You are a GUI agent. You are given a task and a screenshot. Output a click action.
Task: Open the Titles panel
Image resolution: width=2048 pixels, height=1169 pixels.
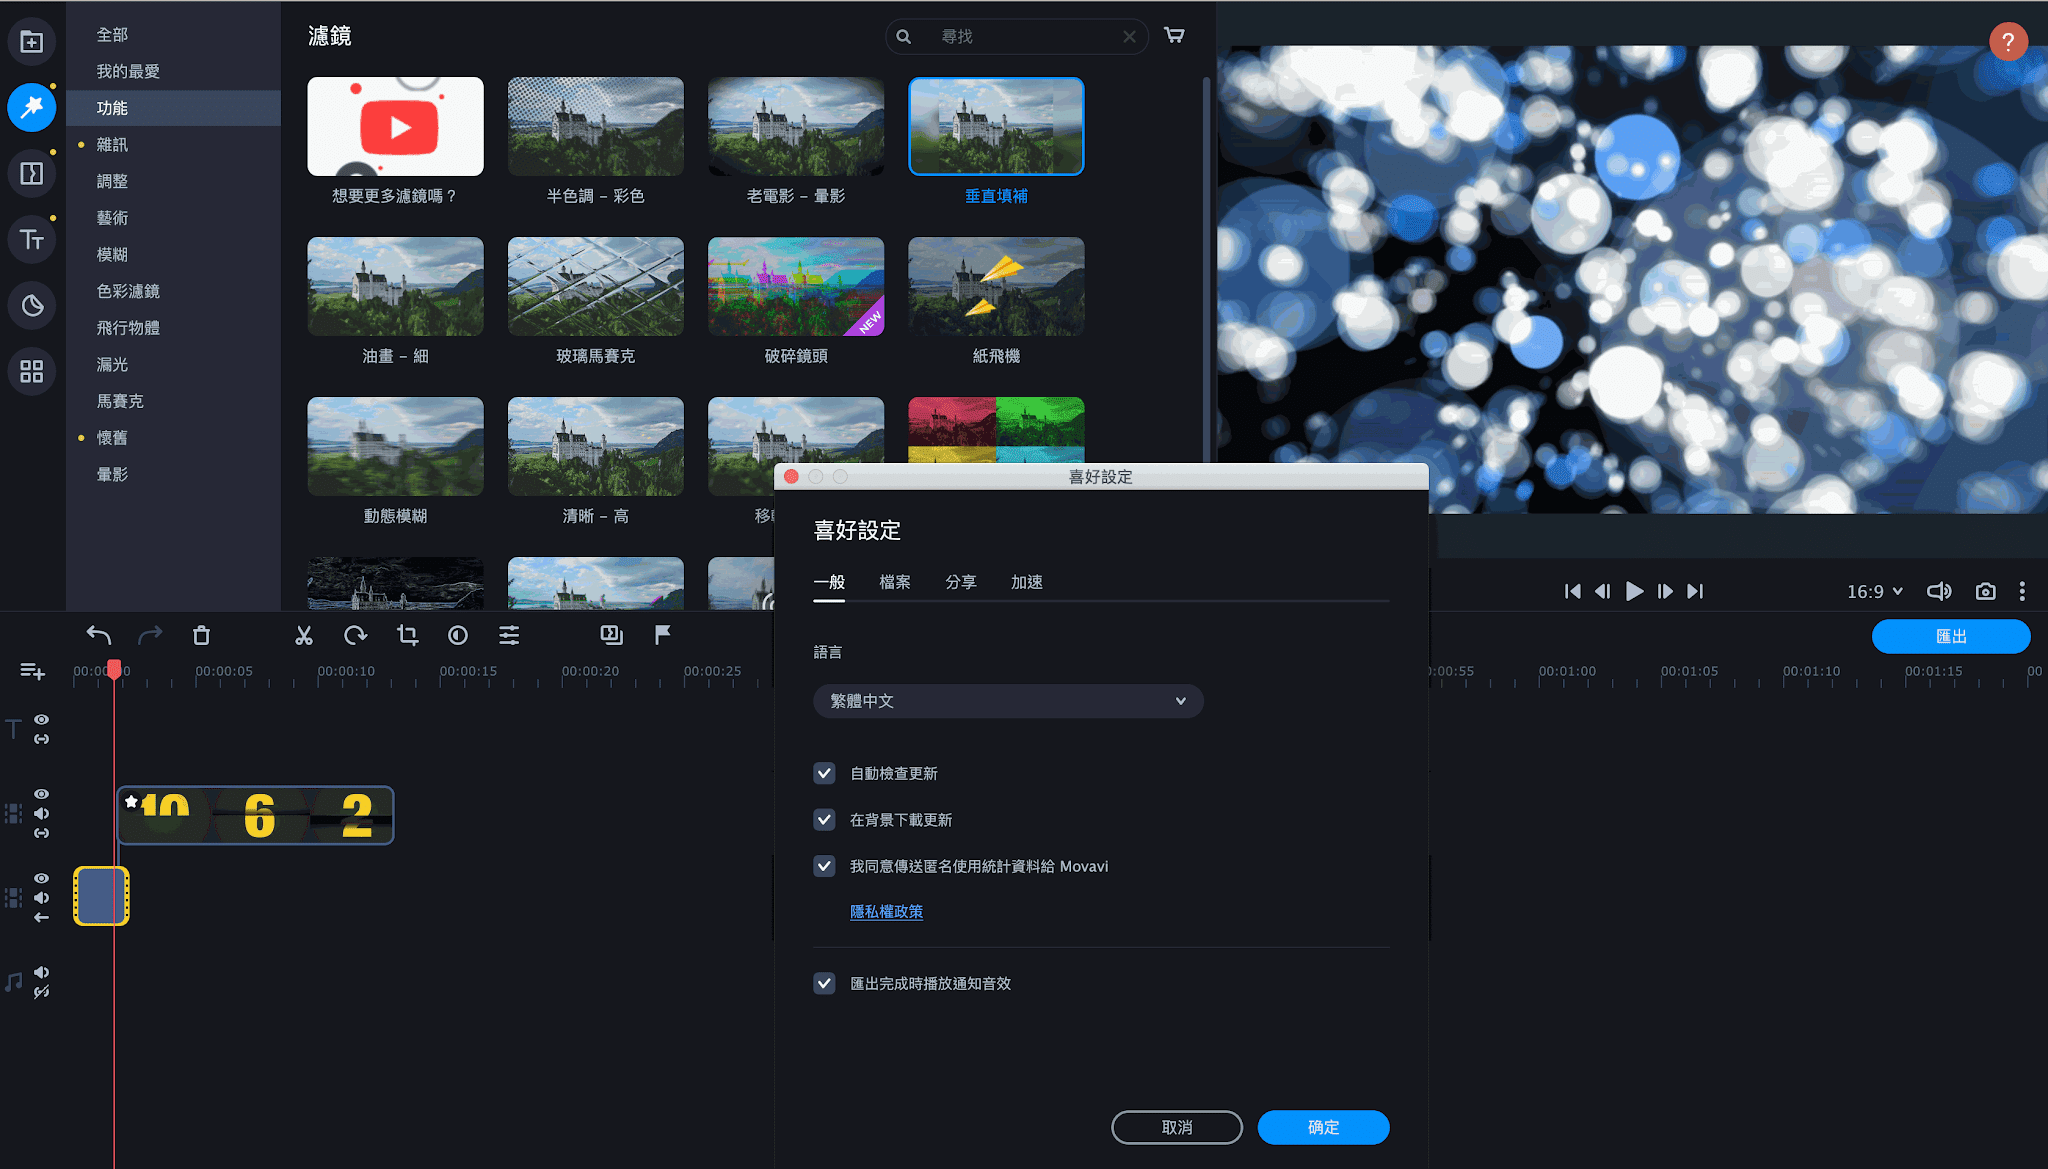point(32,239)
